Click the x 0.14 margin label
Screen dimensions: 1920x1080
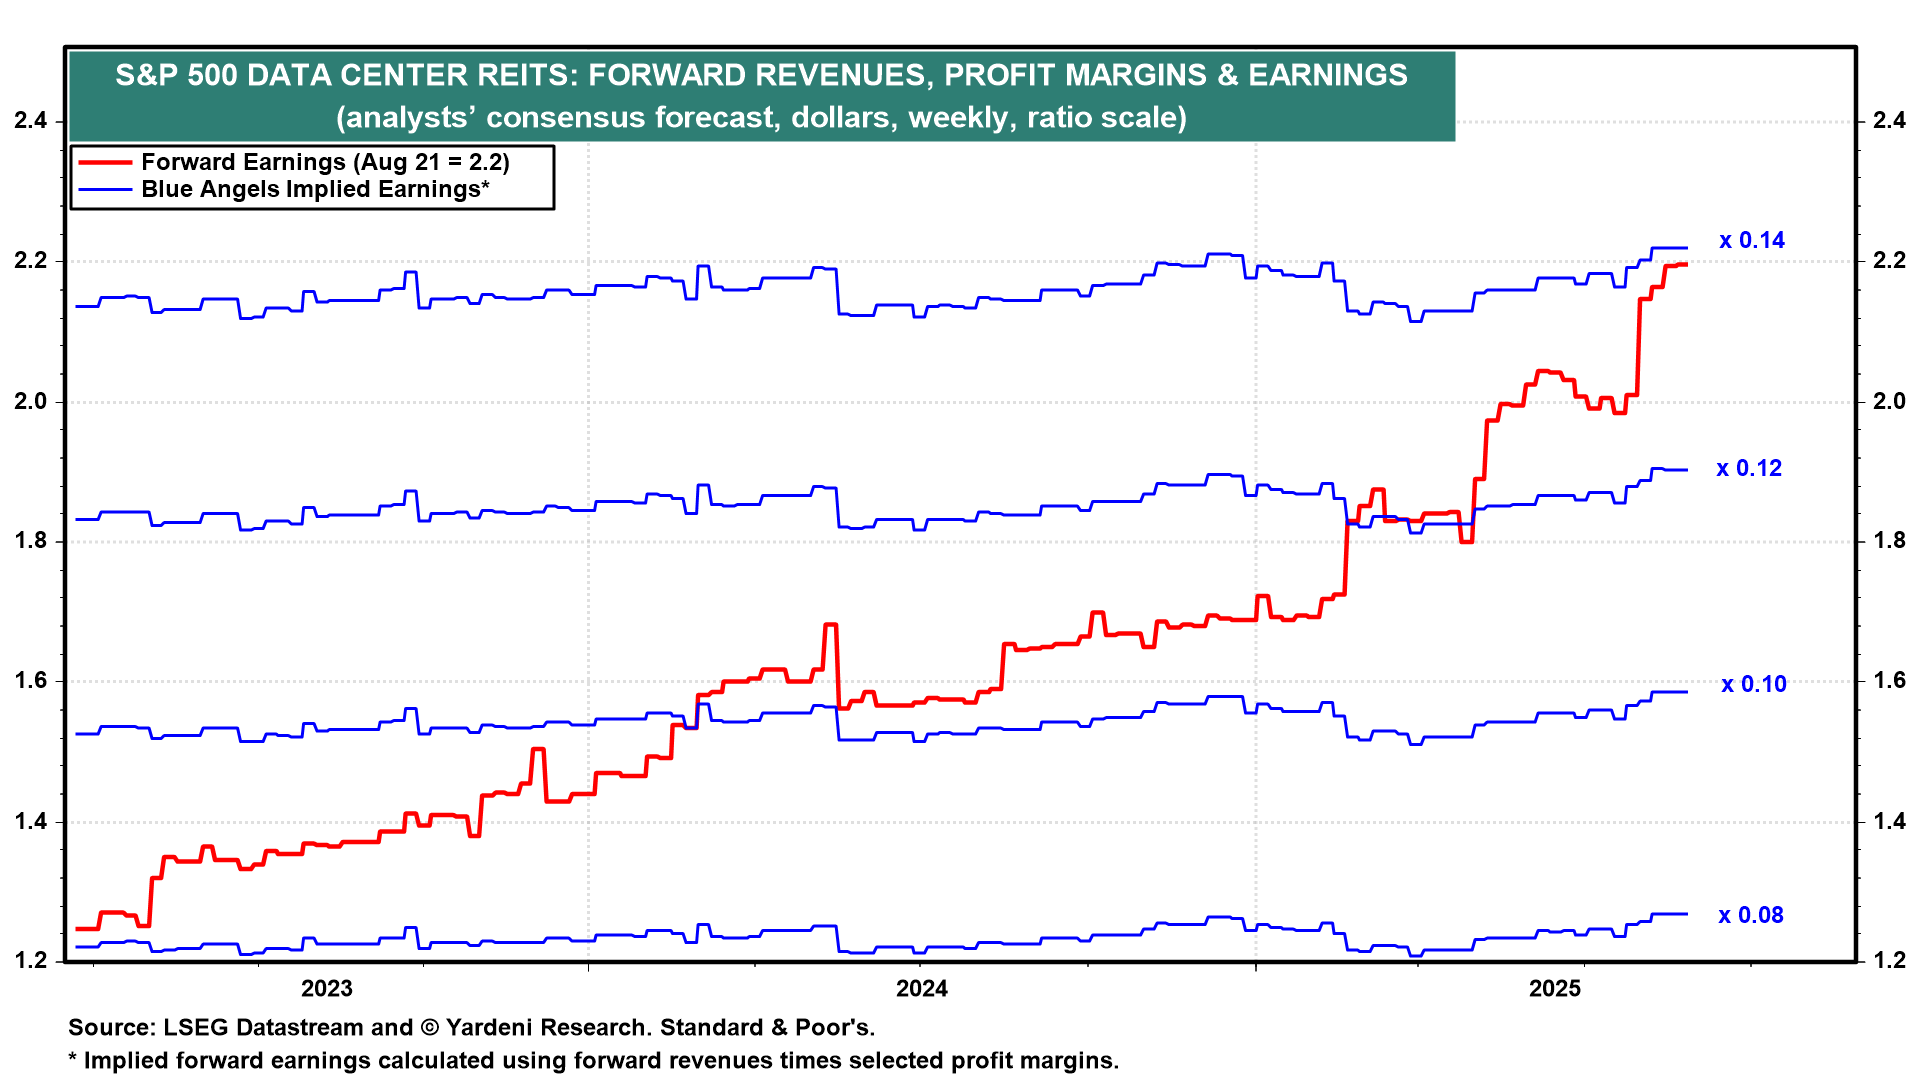click(1751, 240)
